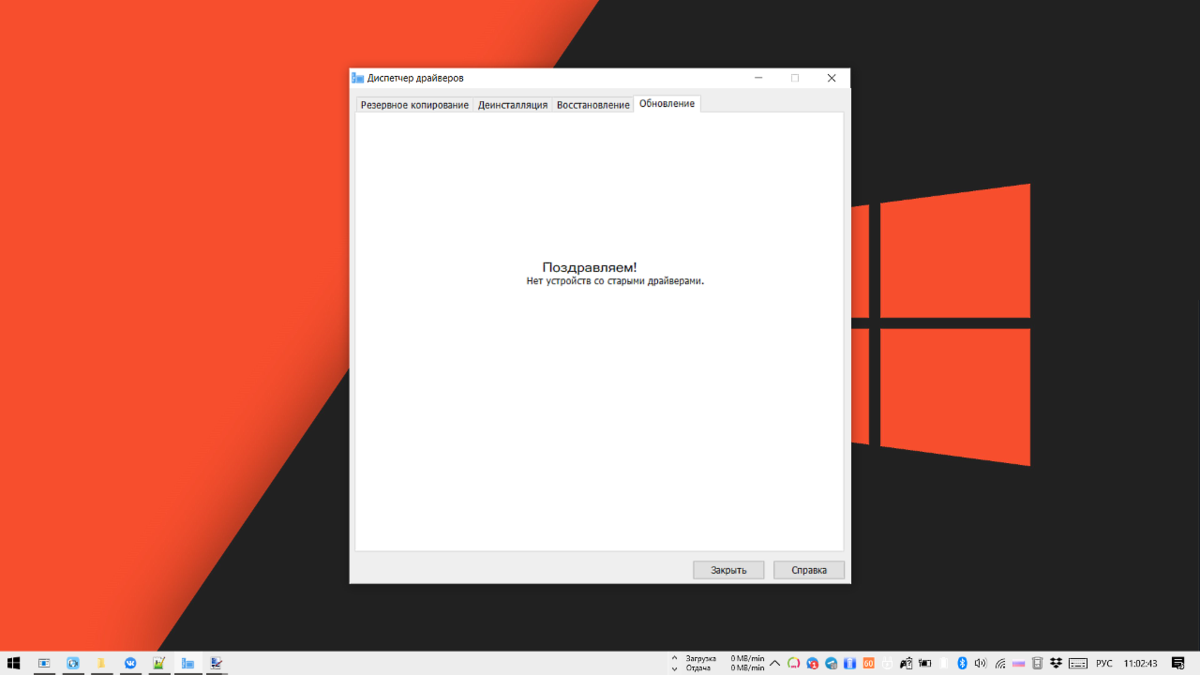Open the Деинсталляция tab

[513, 105]
